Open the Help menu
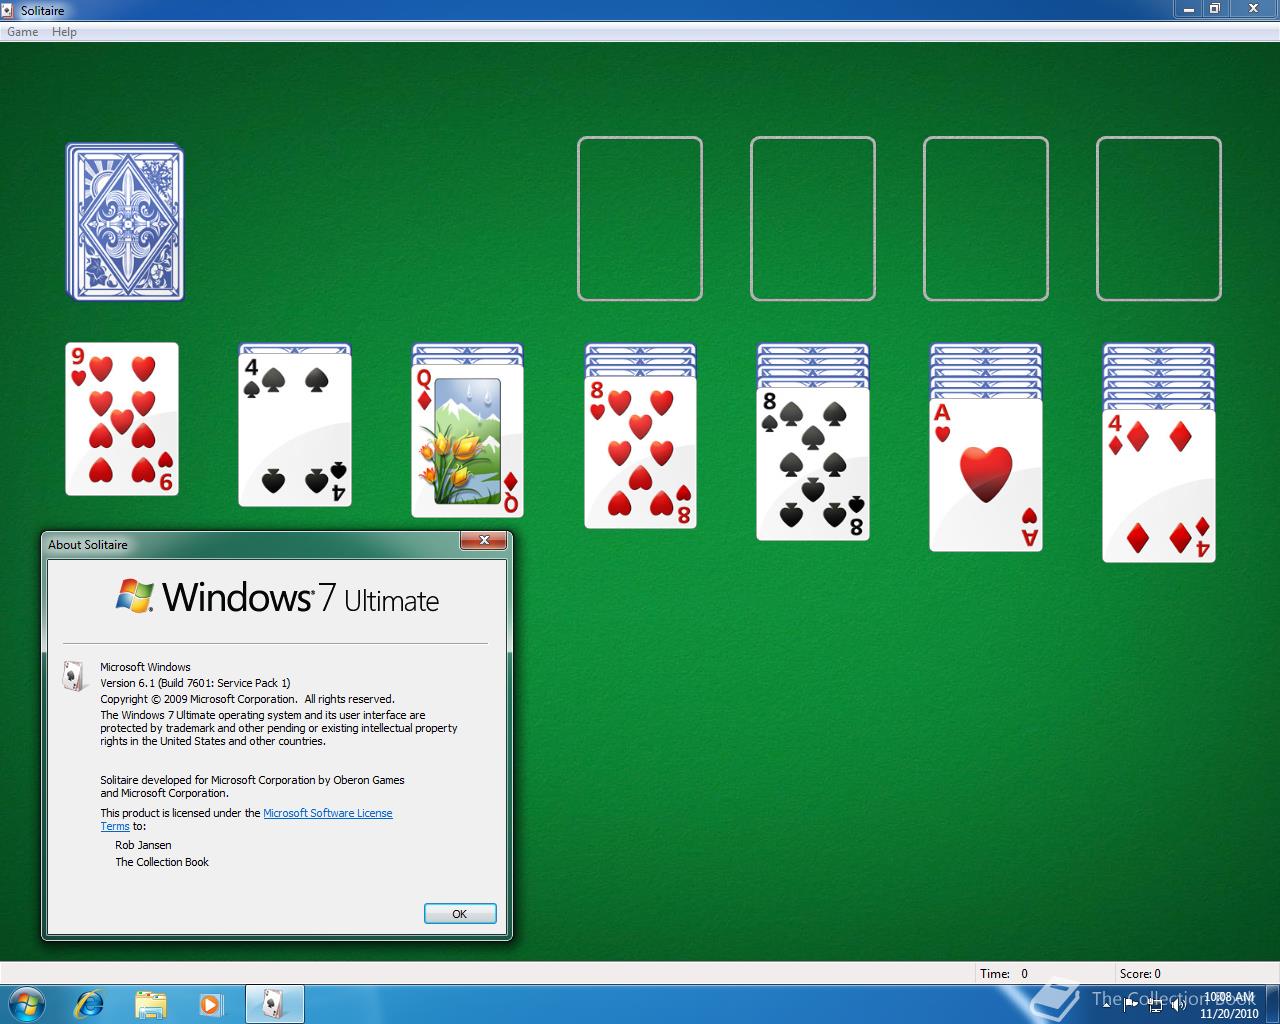This screenshot has width=1280, height=1024. click(x=64, y=32)
